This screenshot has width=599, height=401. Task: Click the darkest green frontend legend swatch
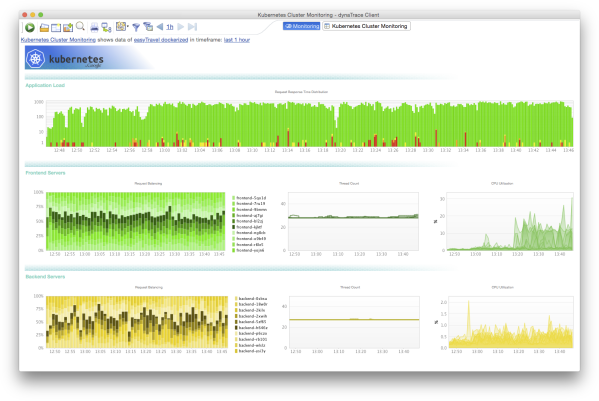point(233,227)
